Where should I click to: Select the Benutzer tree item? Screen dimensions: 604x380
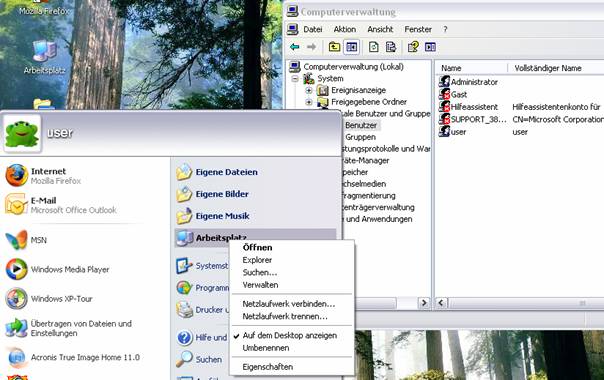coord(361,125)
